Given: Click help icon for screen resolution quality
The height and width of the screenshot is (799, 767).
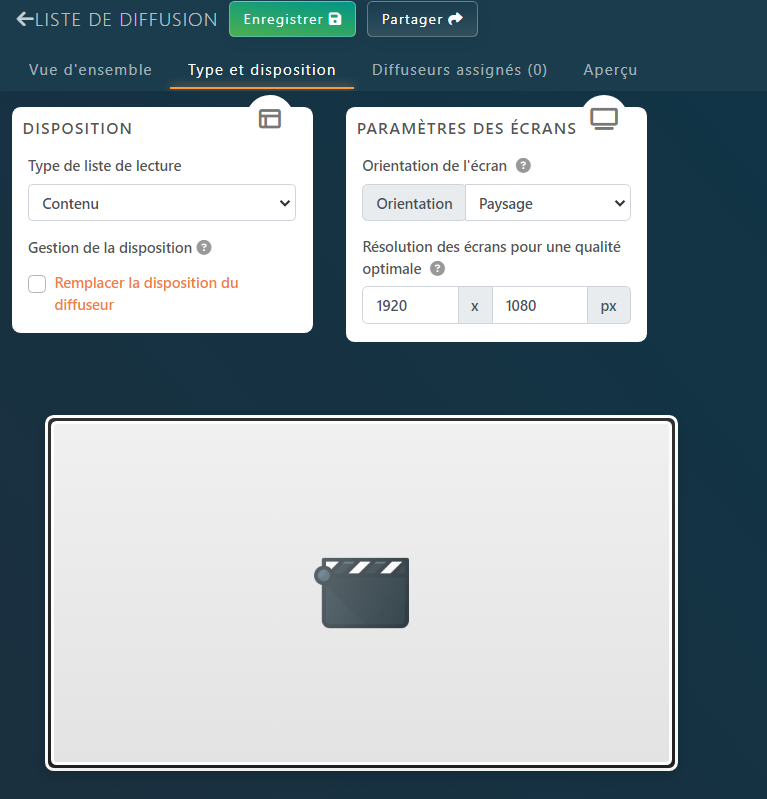Looking at the screenshot, I should click(x=437, y=269).
